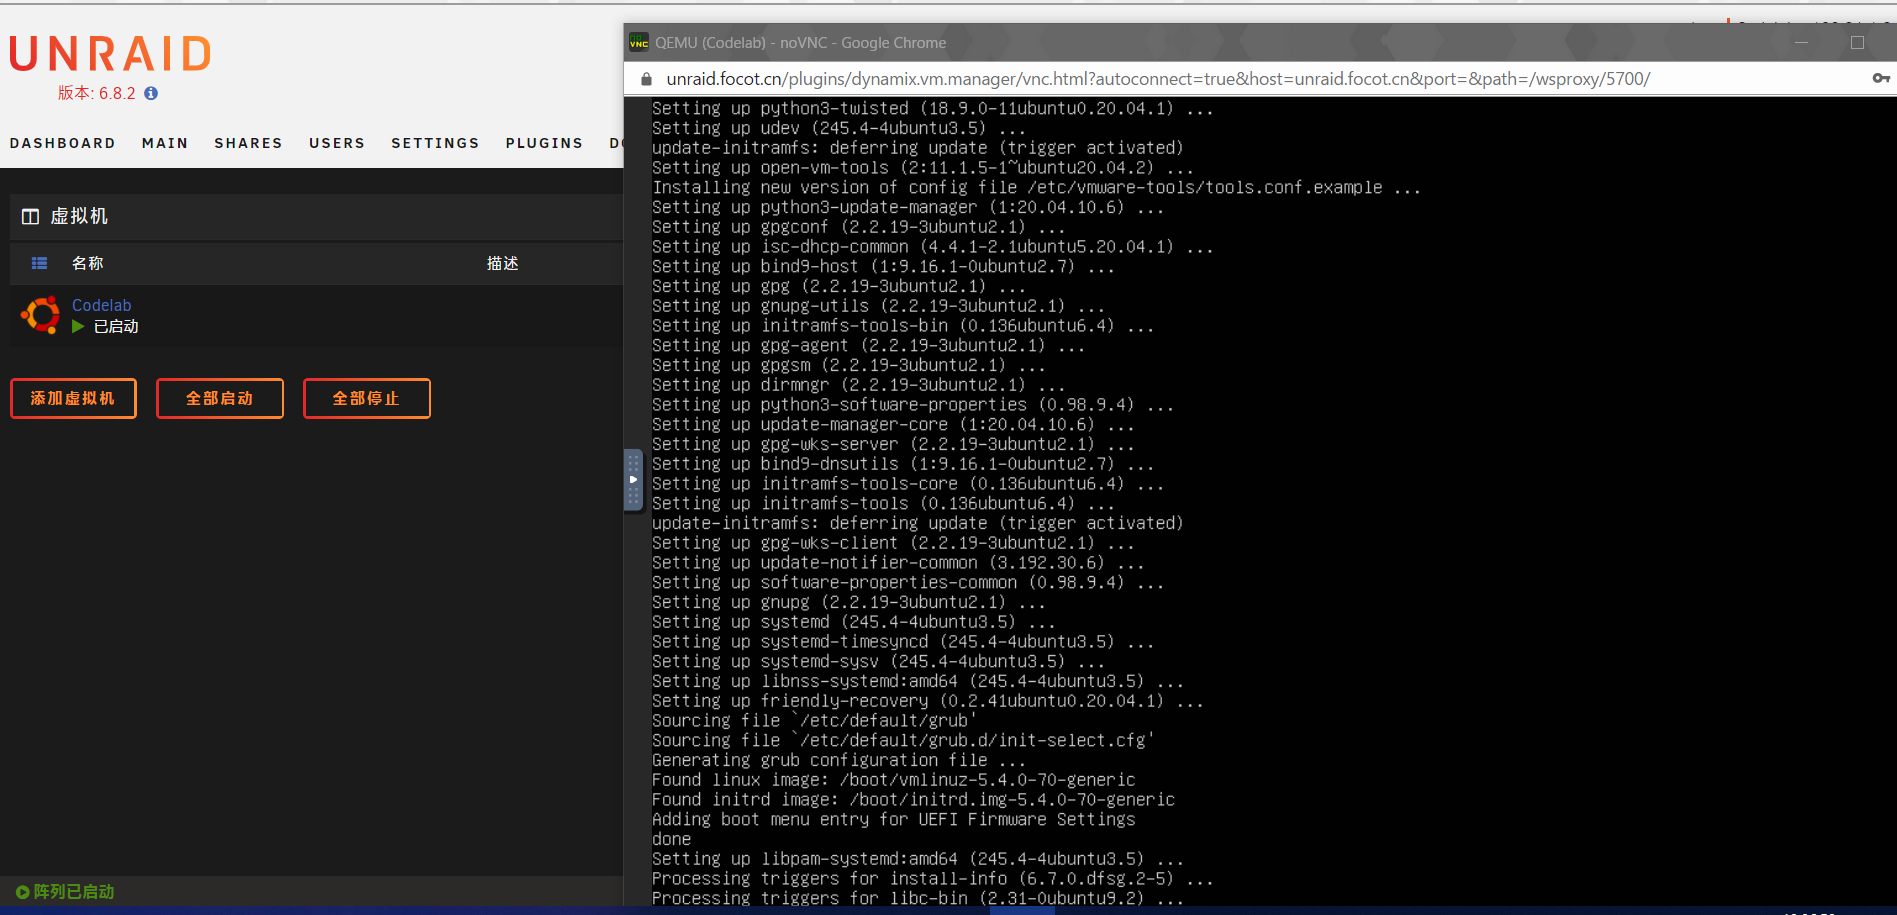Viewport: 1897px width, 915px height.
Task: Open the Shares menu
Action: 248,143
